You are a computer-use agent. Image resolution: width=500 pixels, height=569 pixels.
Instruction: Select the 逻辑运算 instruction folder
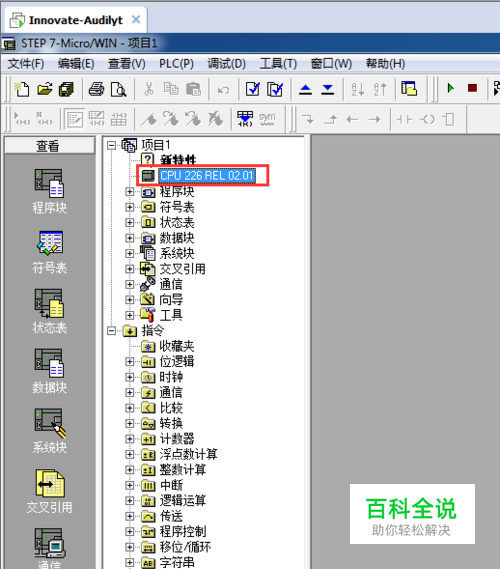183,500
